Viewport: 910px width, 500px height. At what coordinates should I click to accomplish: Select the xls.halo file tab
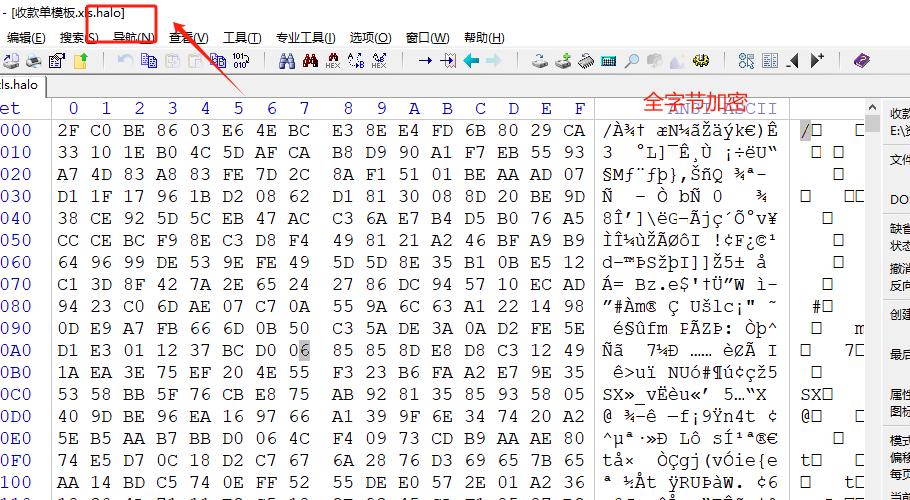(19, 85)
